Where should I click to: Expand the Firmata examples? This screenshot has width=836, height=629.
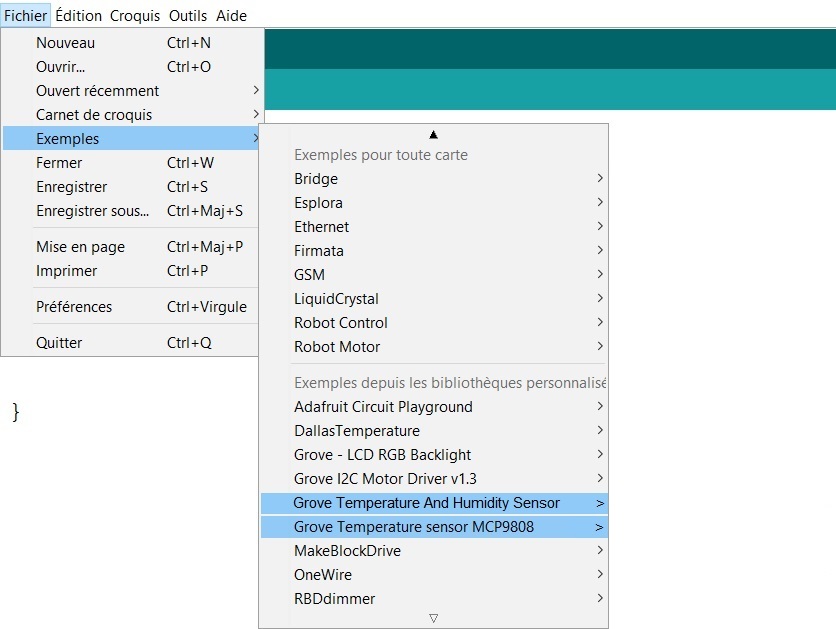(x=434, y=251)
